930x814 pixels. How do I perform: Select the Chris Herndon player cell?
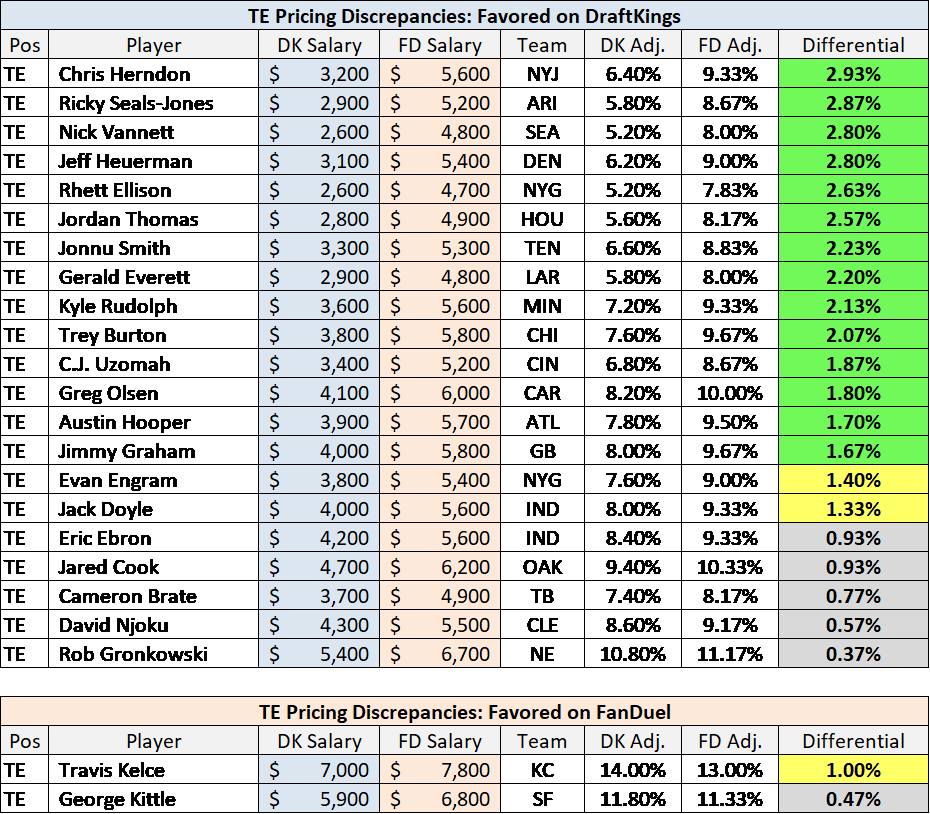(x=154, y=74)
